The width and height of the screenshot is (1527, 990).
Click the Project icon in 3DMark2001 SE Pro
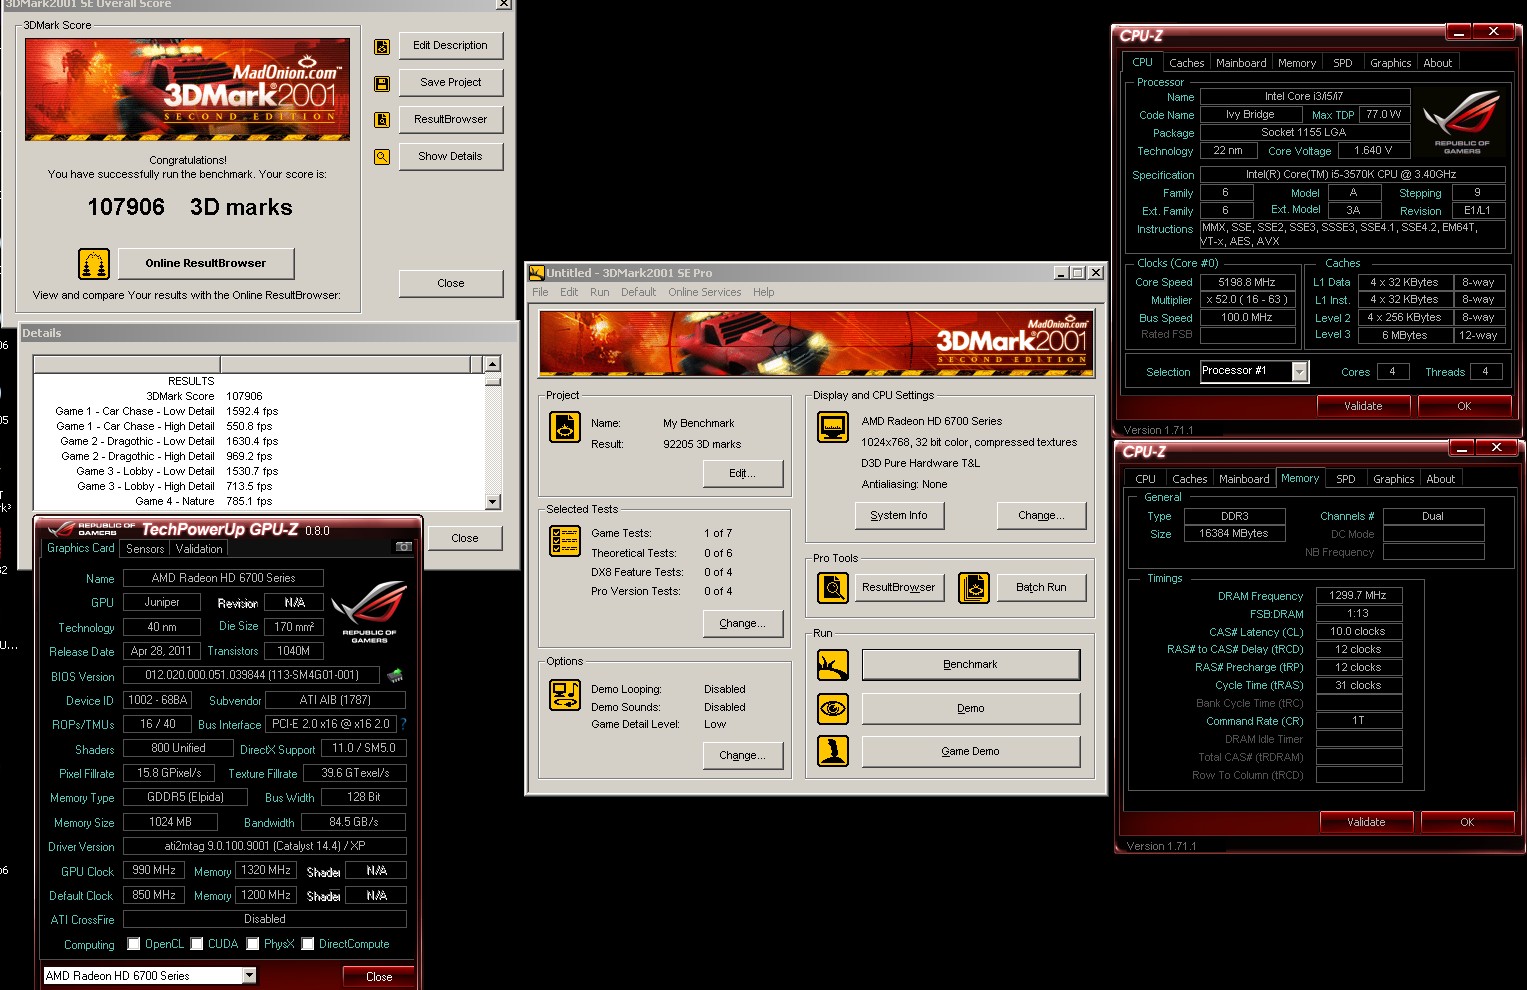[565, 427]
